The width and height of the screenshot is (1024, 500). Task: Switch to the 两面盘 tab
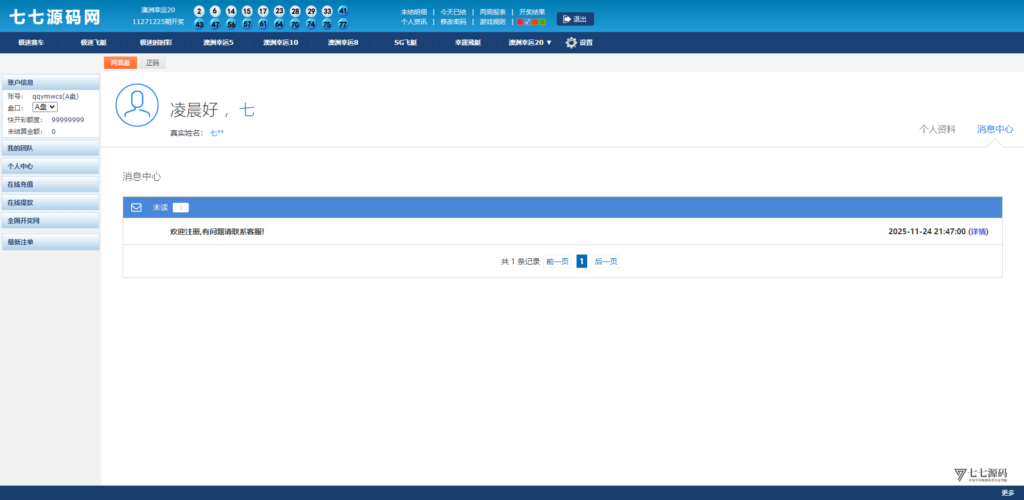(x=120, y=63)
